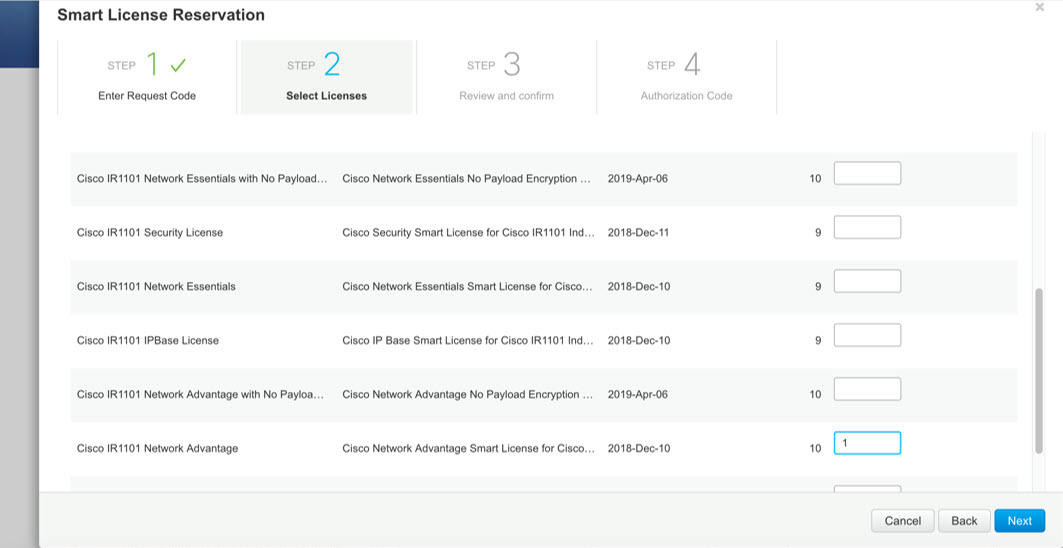Click the license list vertical scrollbar thumb
Screen dimensions: 1063x548
click(x=1039, y=371)
